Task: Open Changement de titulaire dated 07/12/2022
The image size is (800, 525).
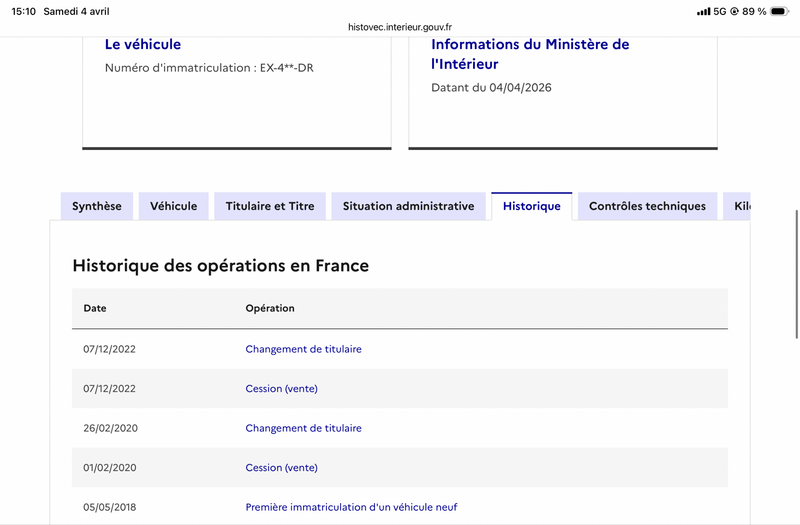Action: pos(303,349)
